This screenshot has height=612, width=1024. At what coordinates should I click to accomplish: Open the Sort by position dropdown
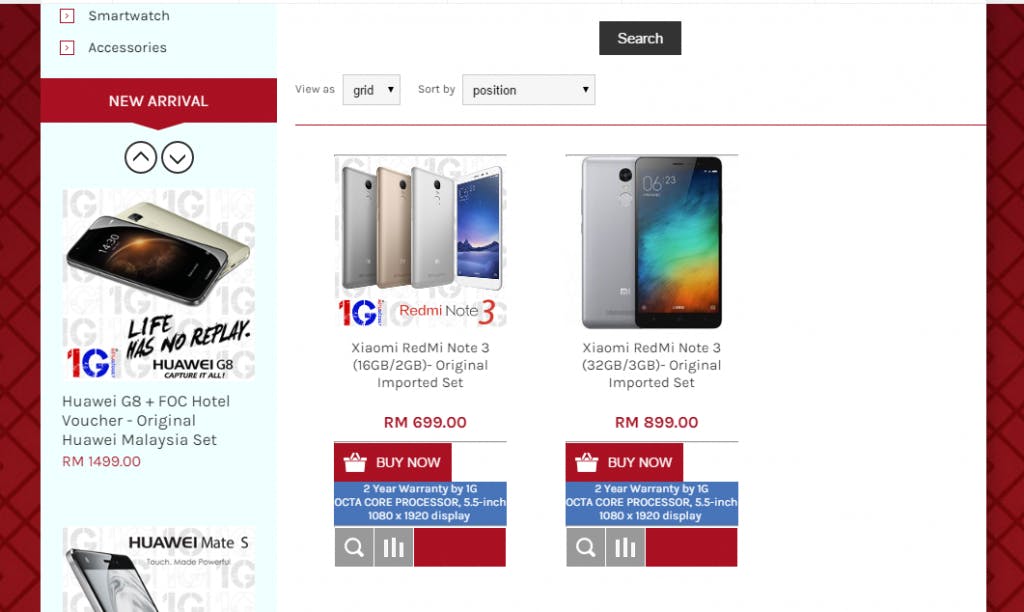528,90
